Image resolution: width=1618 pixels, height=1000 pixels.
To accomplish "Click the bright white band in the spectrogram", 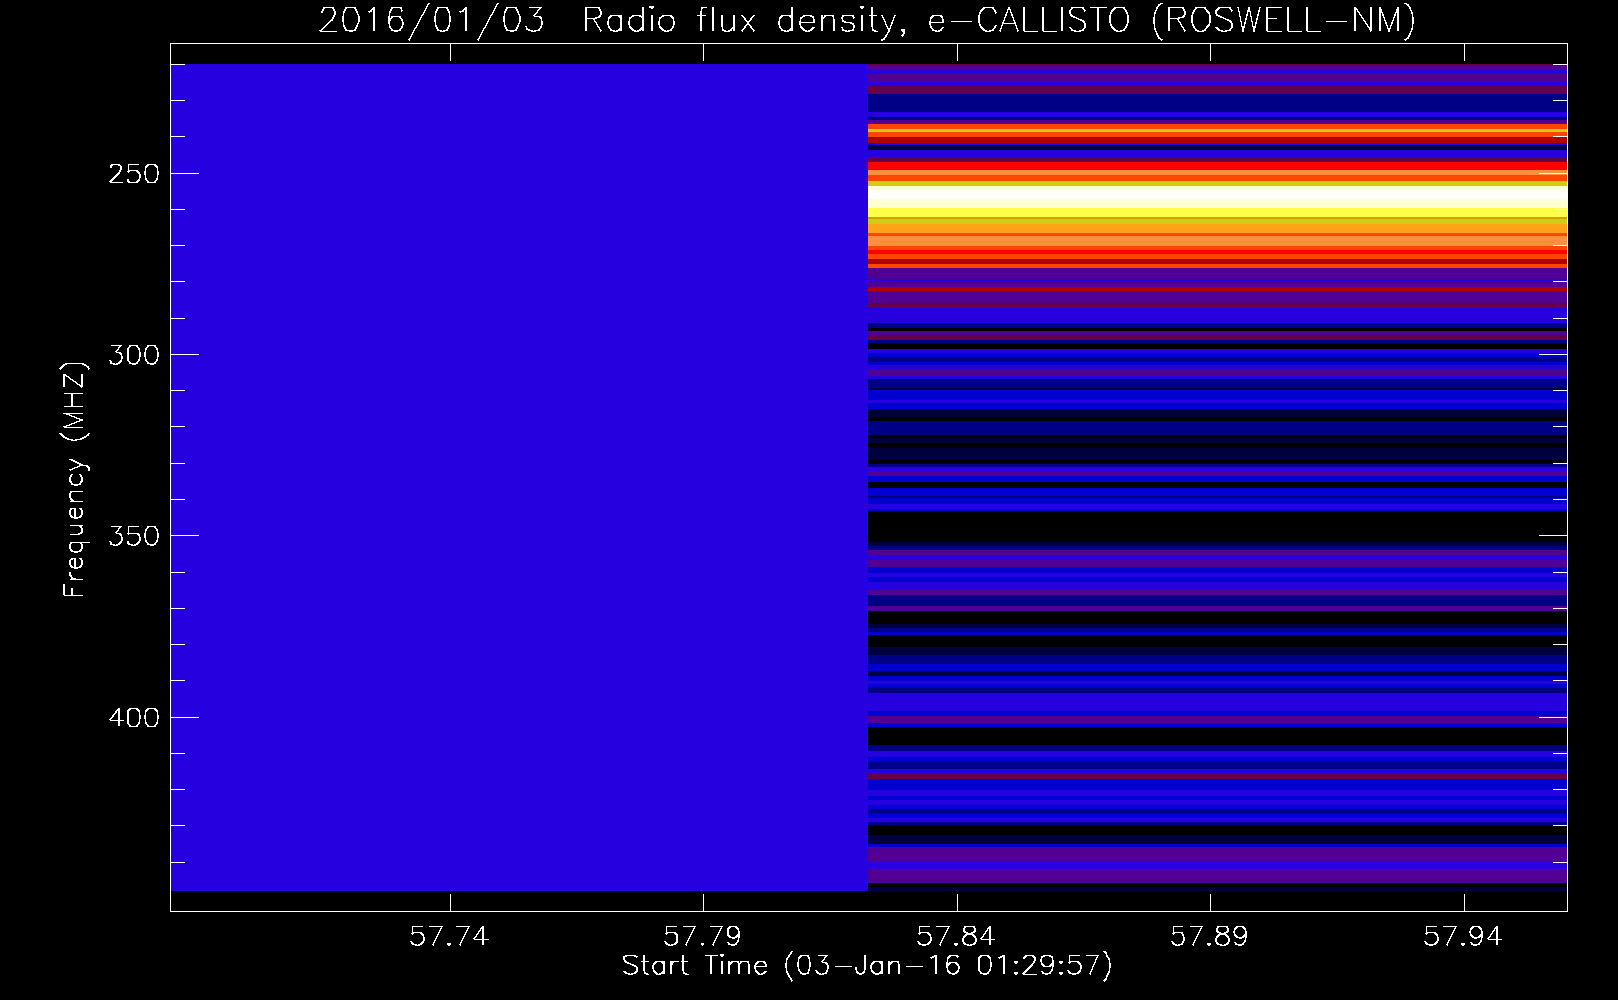I will [x=1217, y=198].
